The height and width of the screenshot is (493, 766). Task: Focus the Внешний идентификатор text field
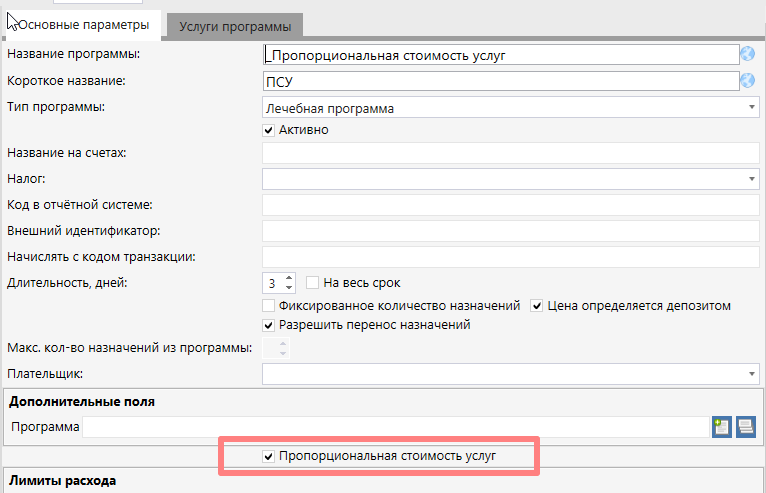click(x=510, y=231)
